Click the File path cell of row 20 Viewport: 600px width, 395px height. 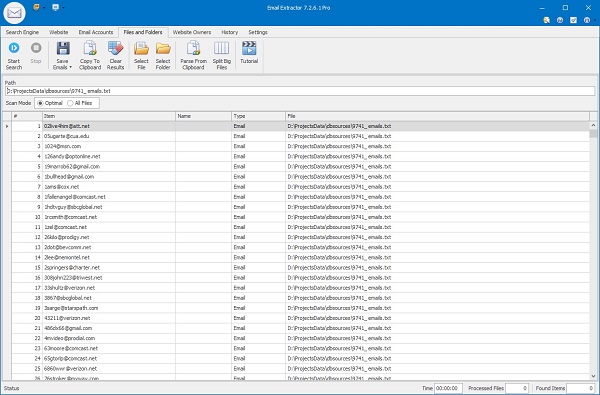point(437,318)
